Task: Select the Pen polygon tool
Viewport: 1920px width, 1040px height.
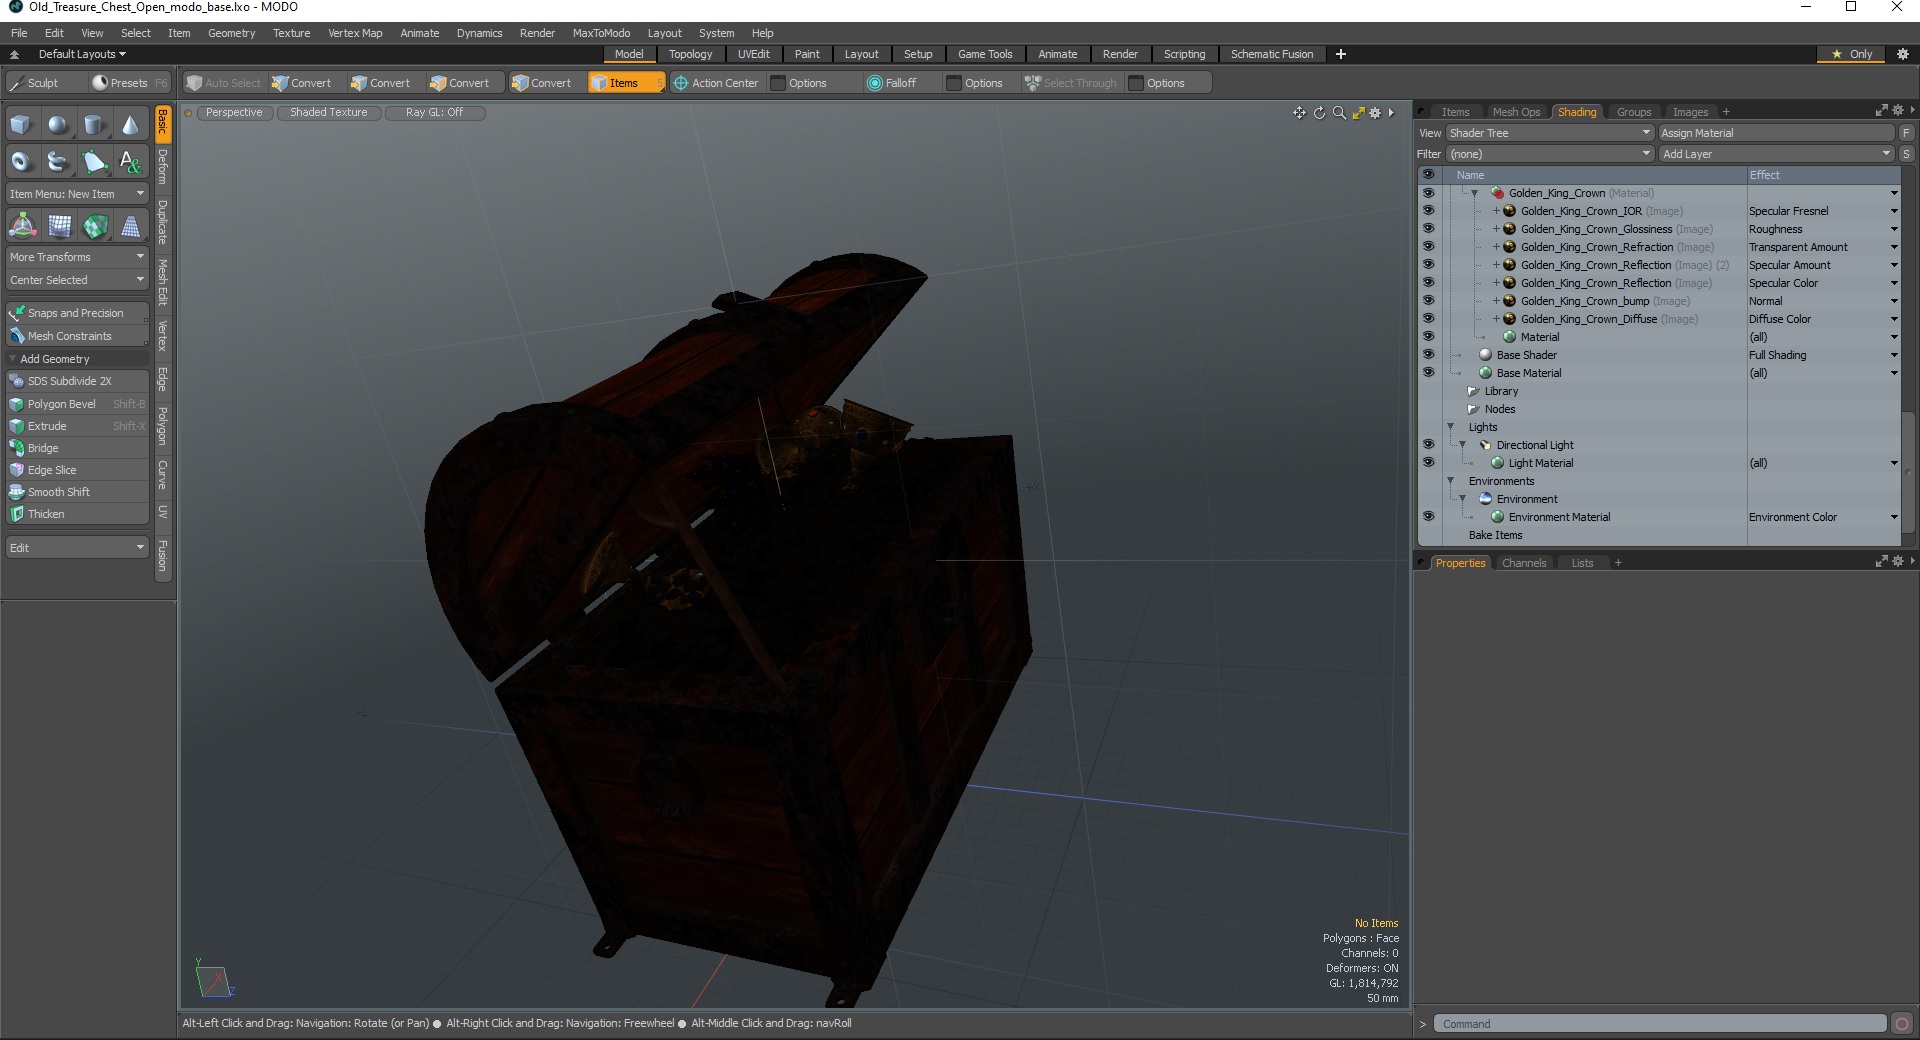Action: click(95, 161)
